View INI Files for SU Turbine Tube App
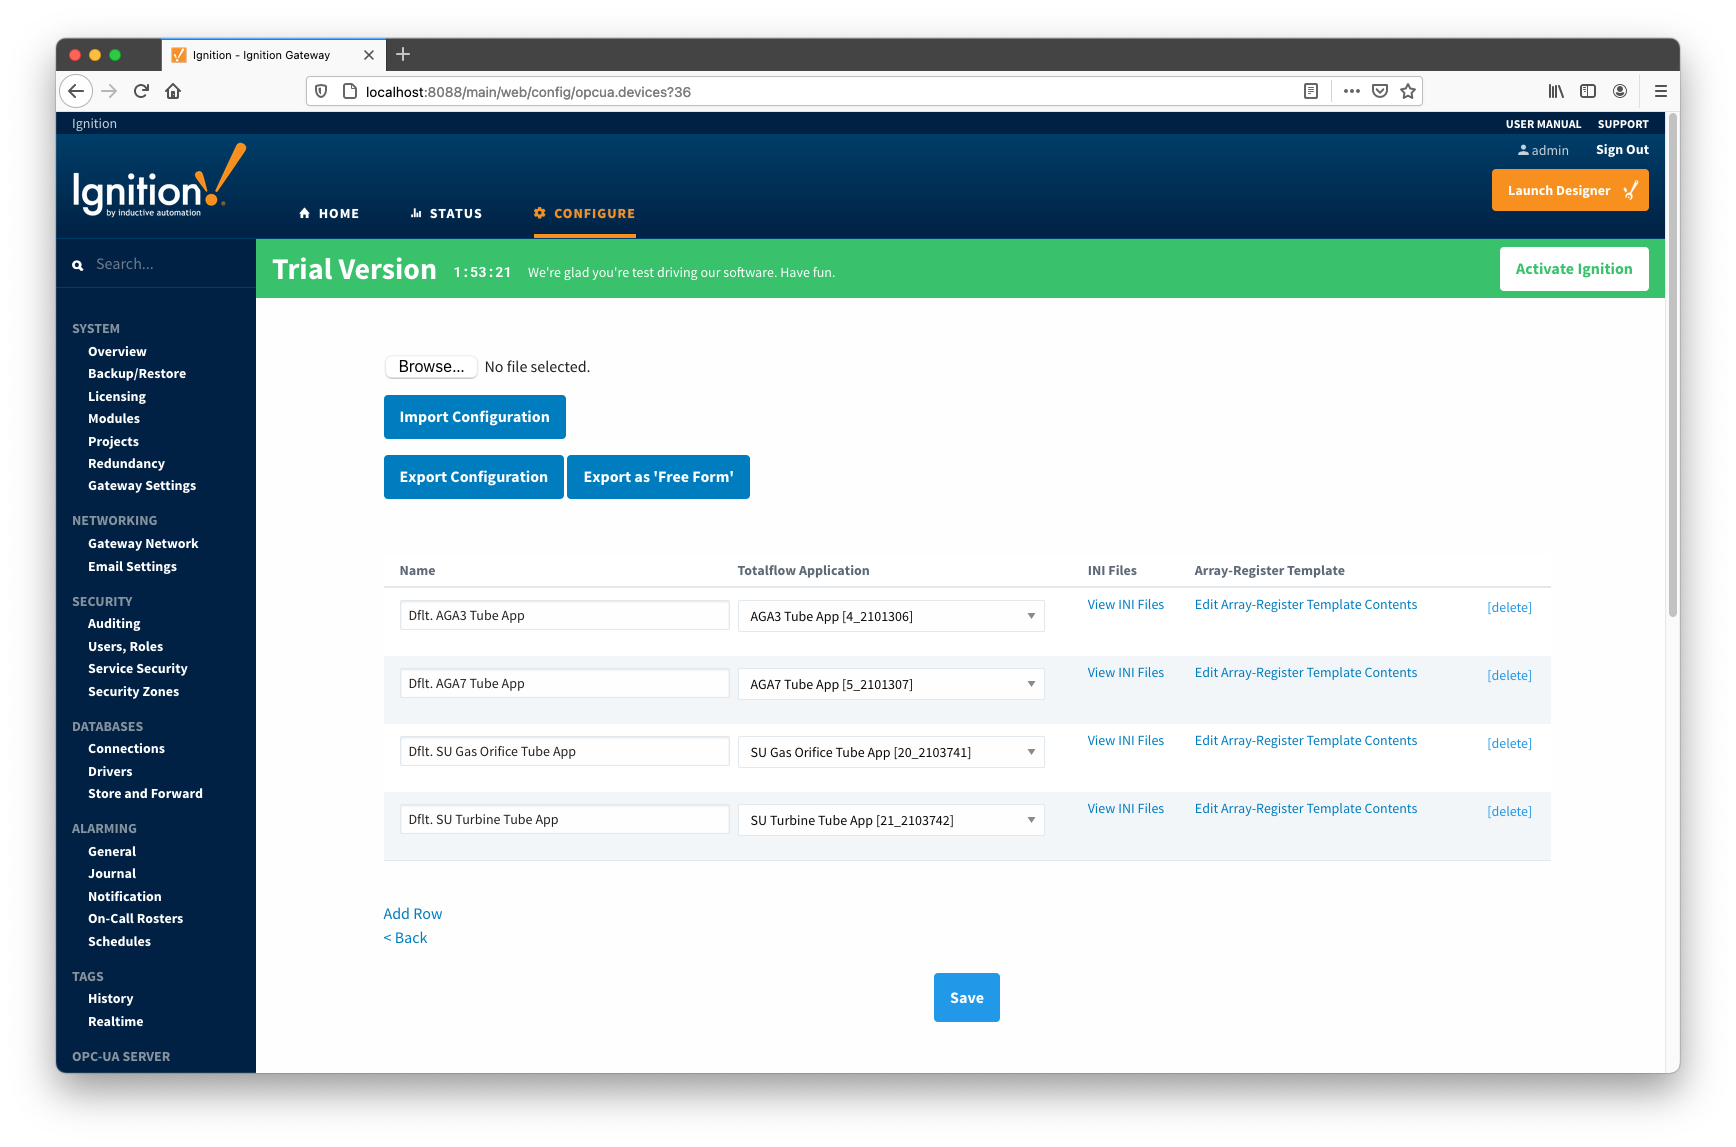The height and width of the screenshot is (1147, 1736). click(1126, 809)
